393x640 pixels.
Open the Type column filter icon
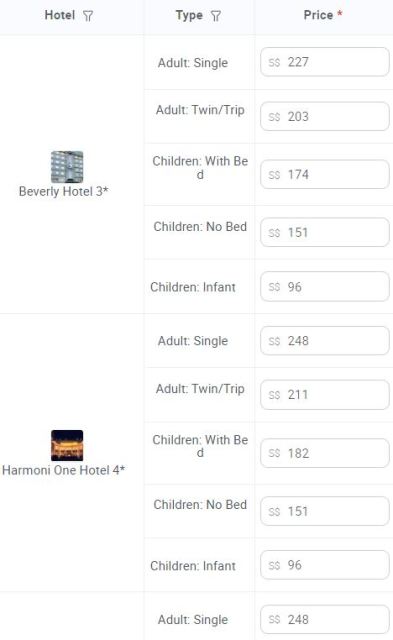[x=216, y=16]
